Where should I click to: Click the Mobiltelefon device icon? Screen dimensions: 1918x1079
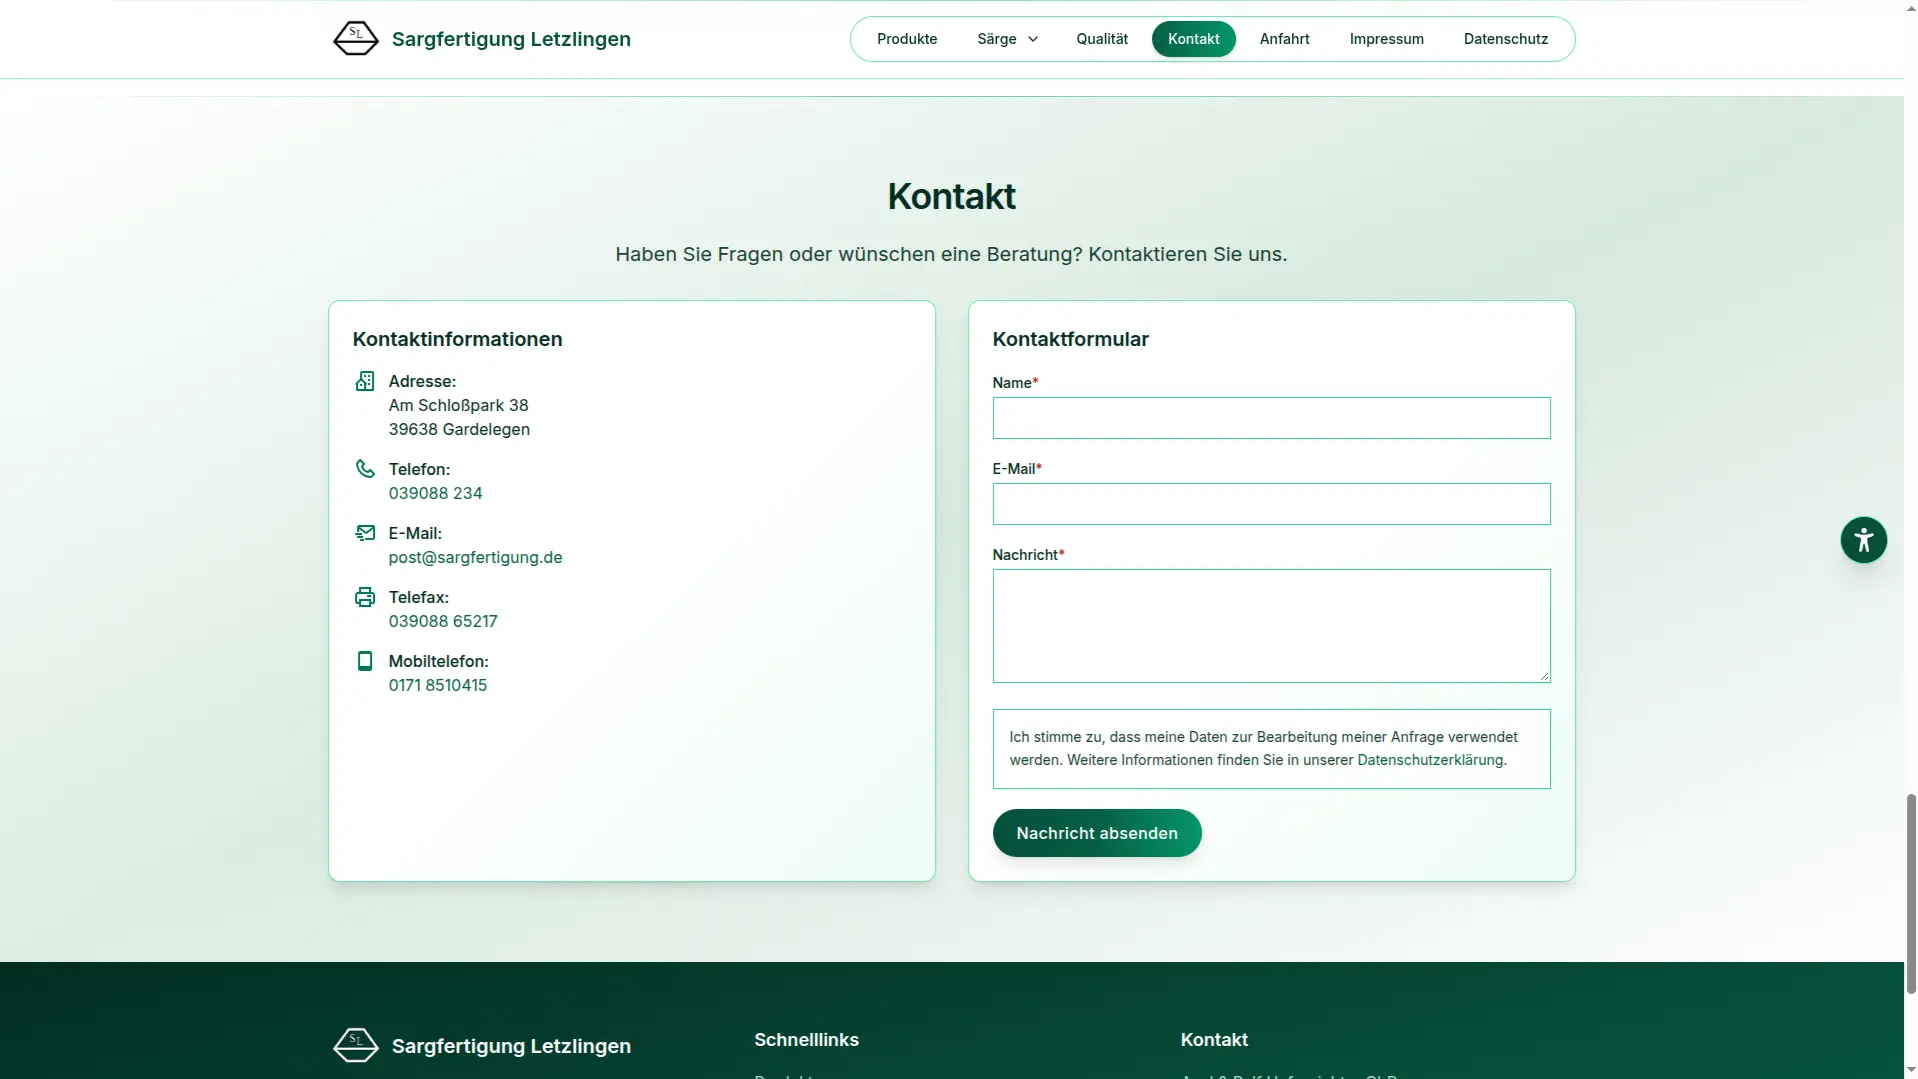pos(365,661)
